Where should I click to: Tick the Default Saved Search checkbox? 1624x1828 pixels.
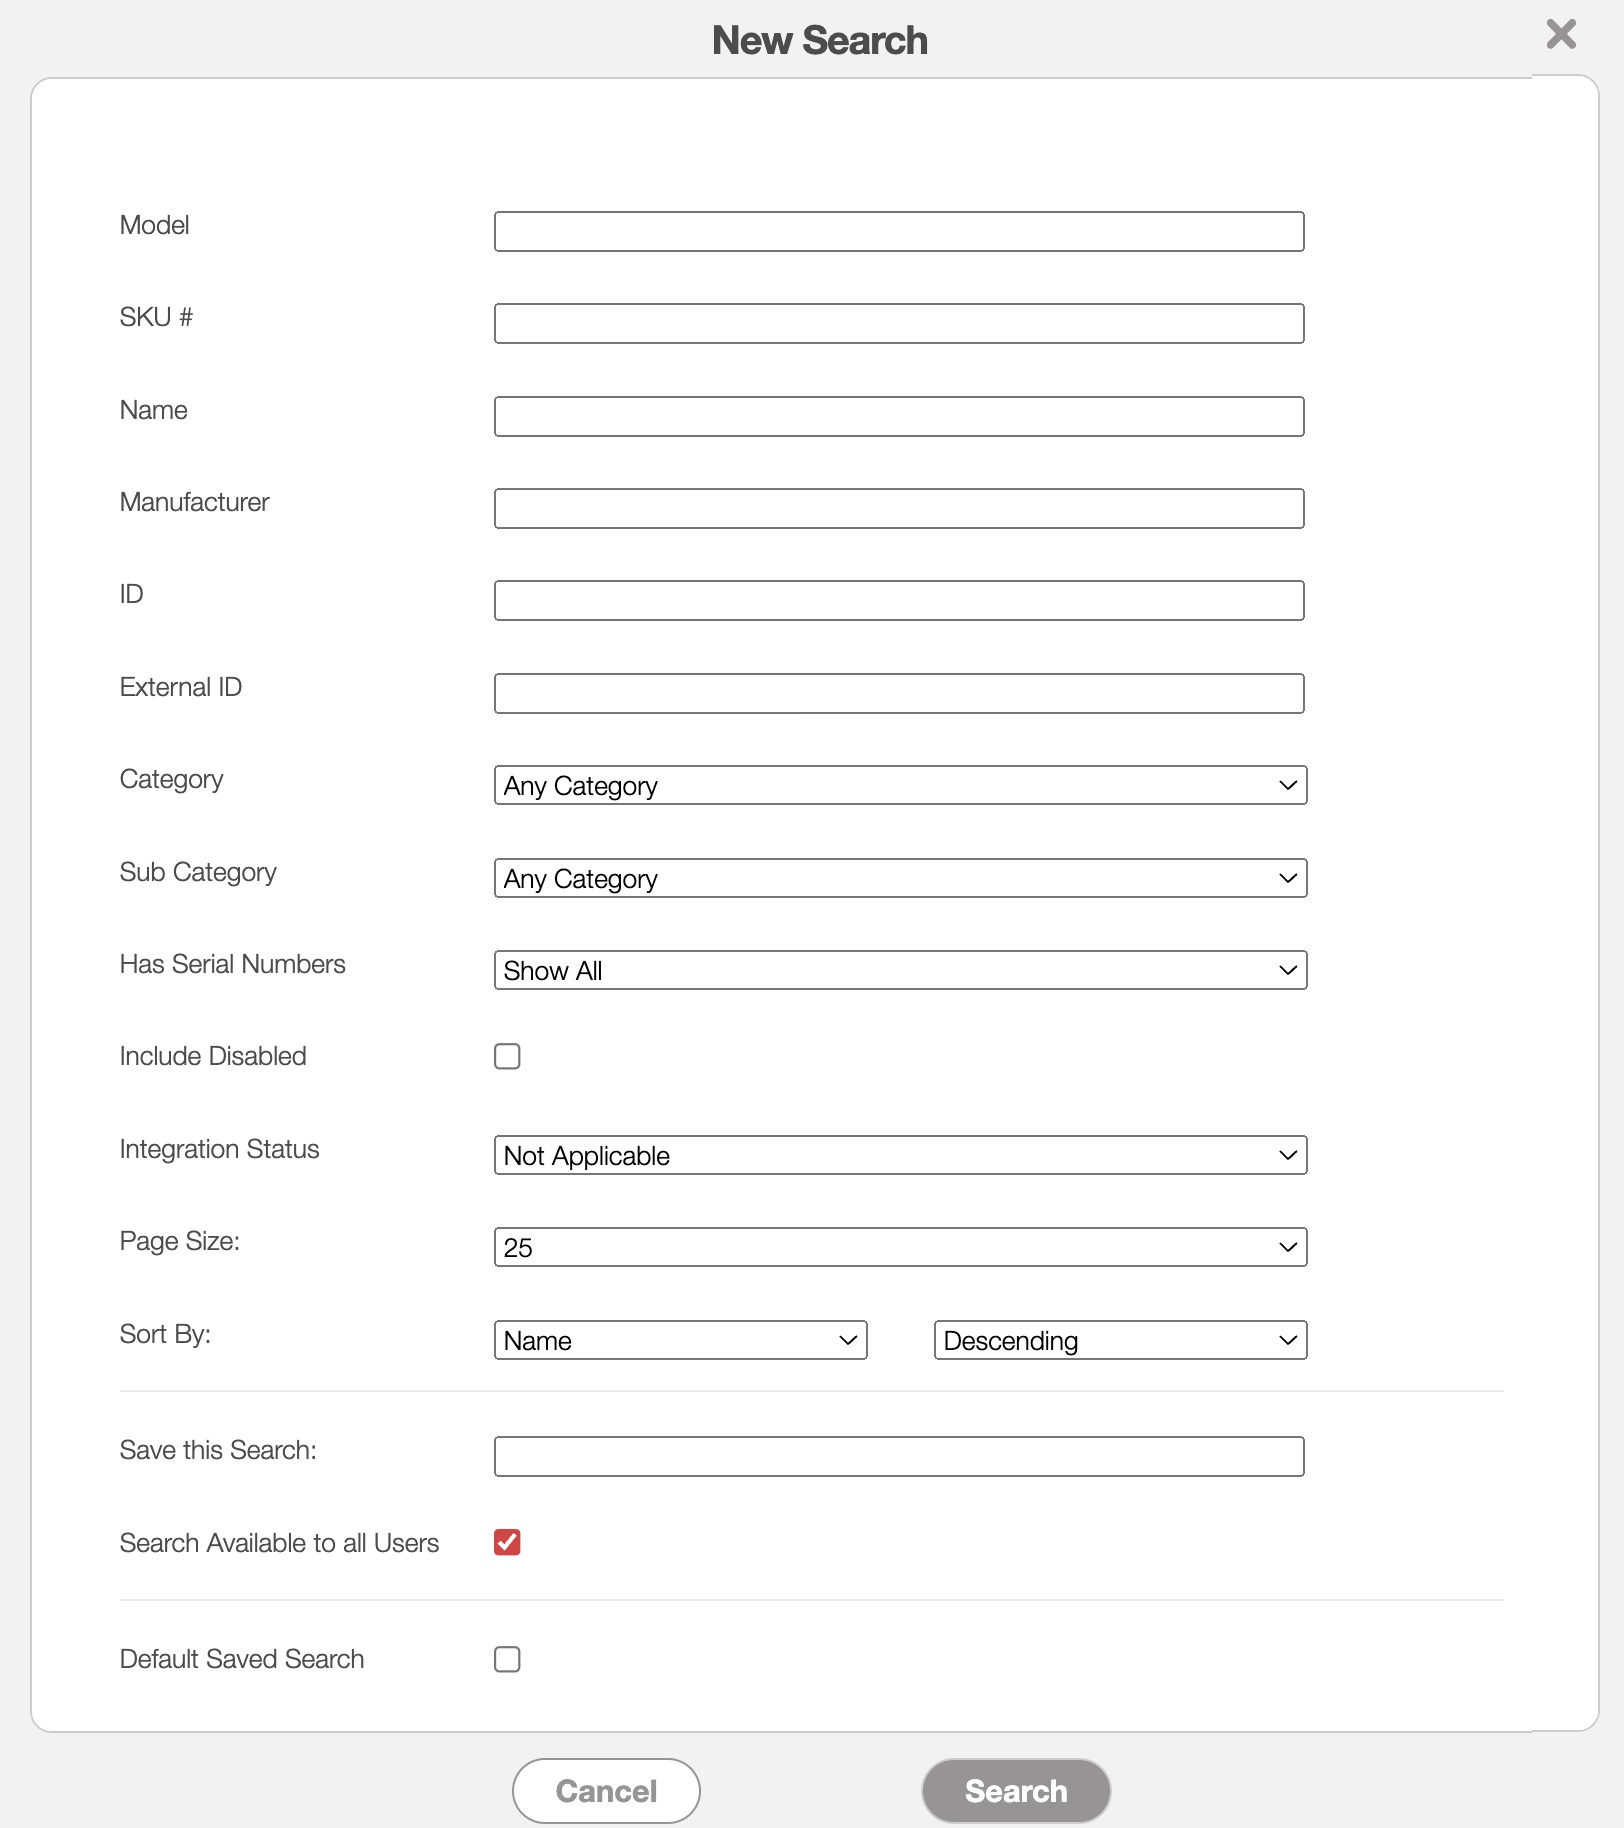[x=507, y=1660]
